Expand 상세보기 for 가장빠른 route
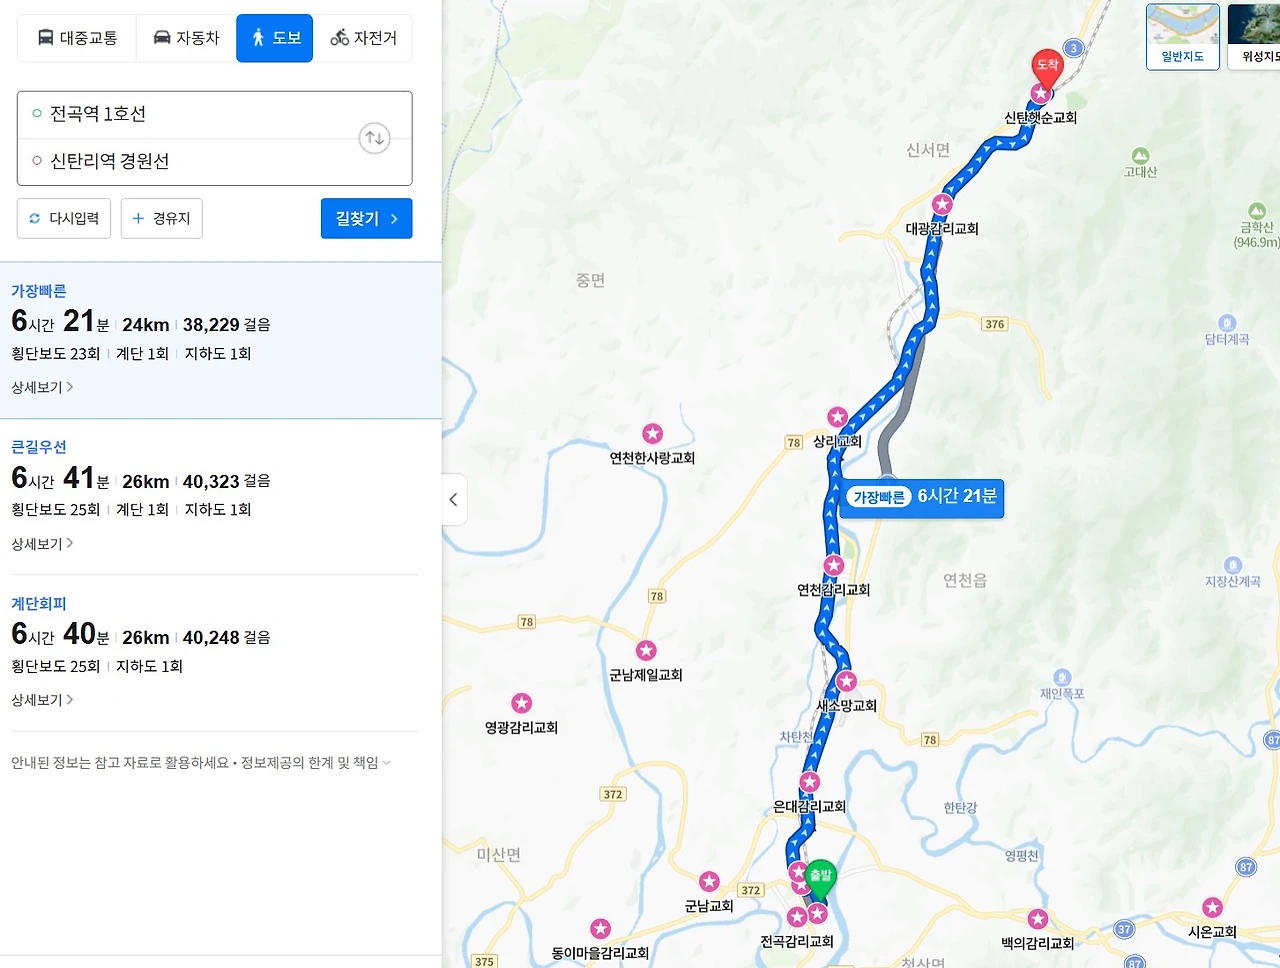The width and height of the screenshot is (1280, 968). click(42, 387)
